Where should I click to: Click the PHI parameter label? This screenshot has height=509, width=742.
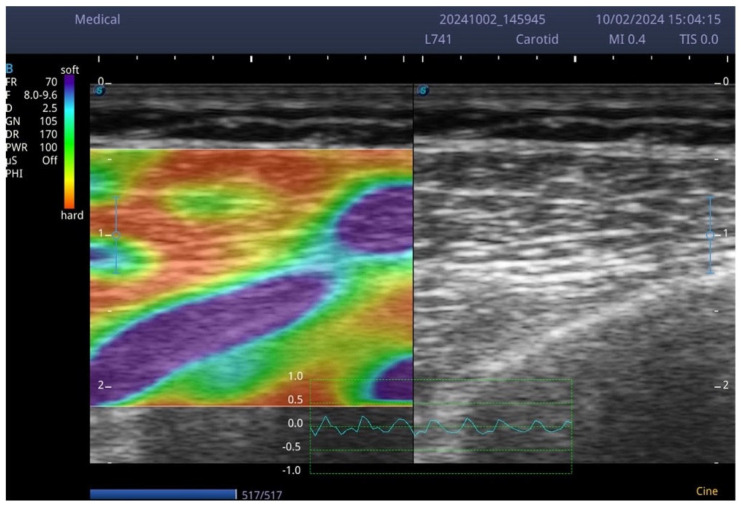pyautogui.click(x=14, y=174)
